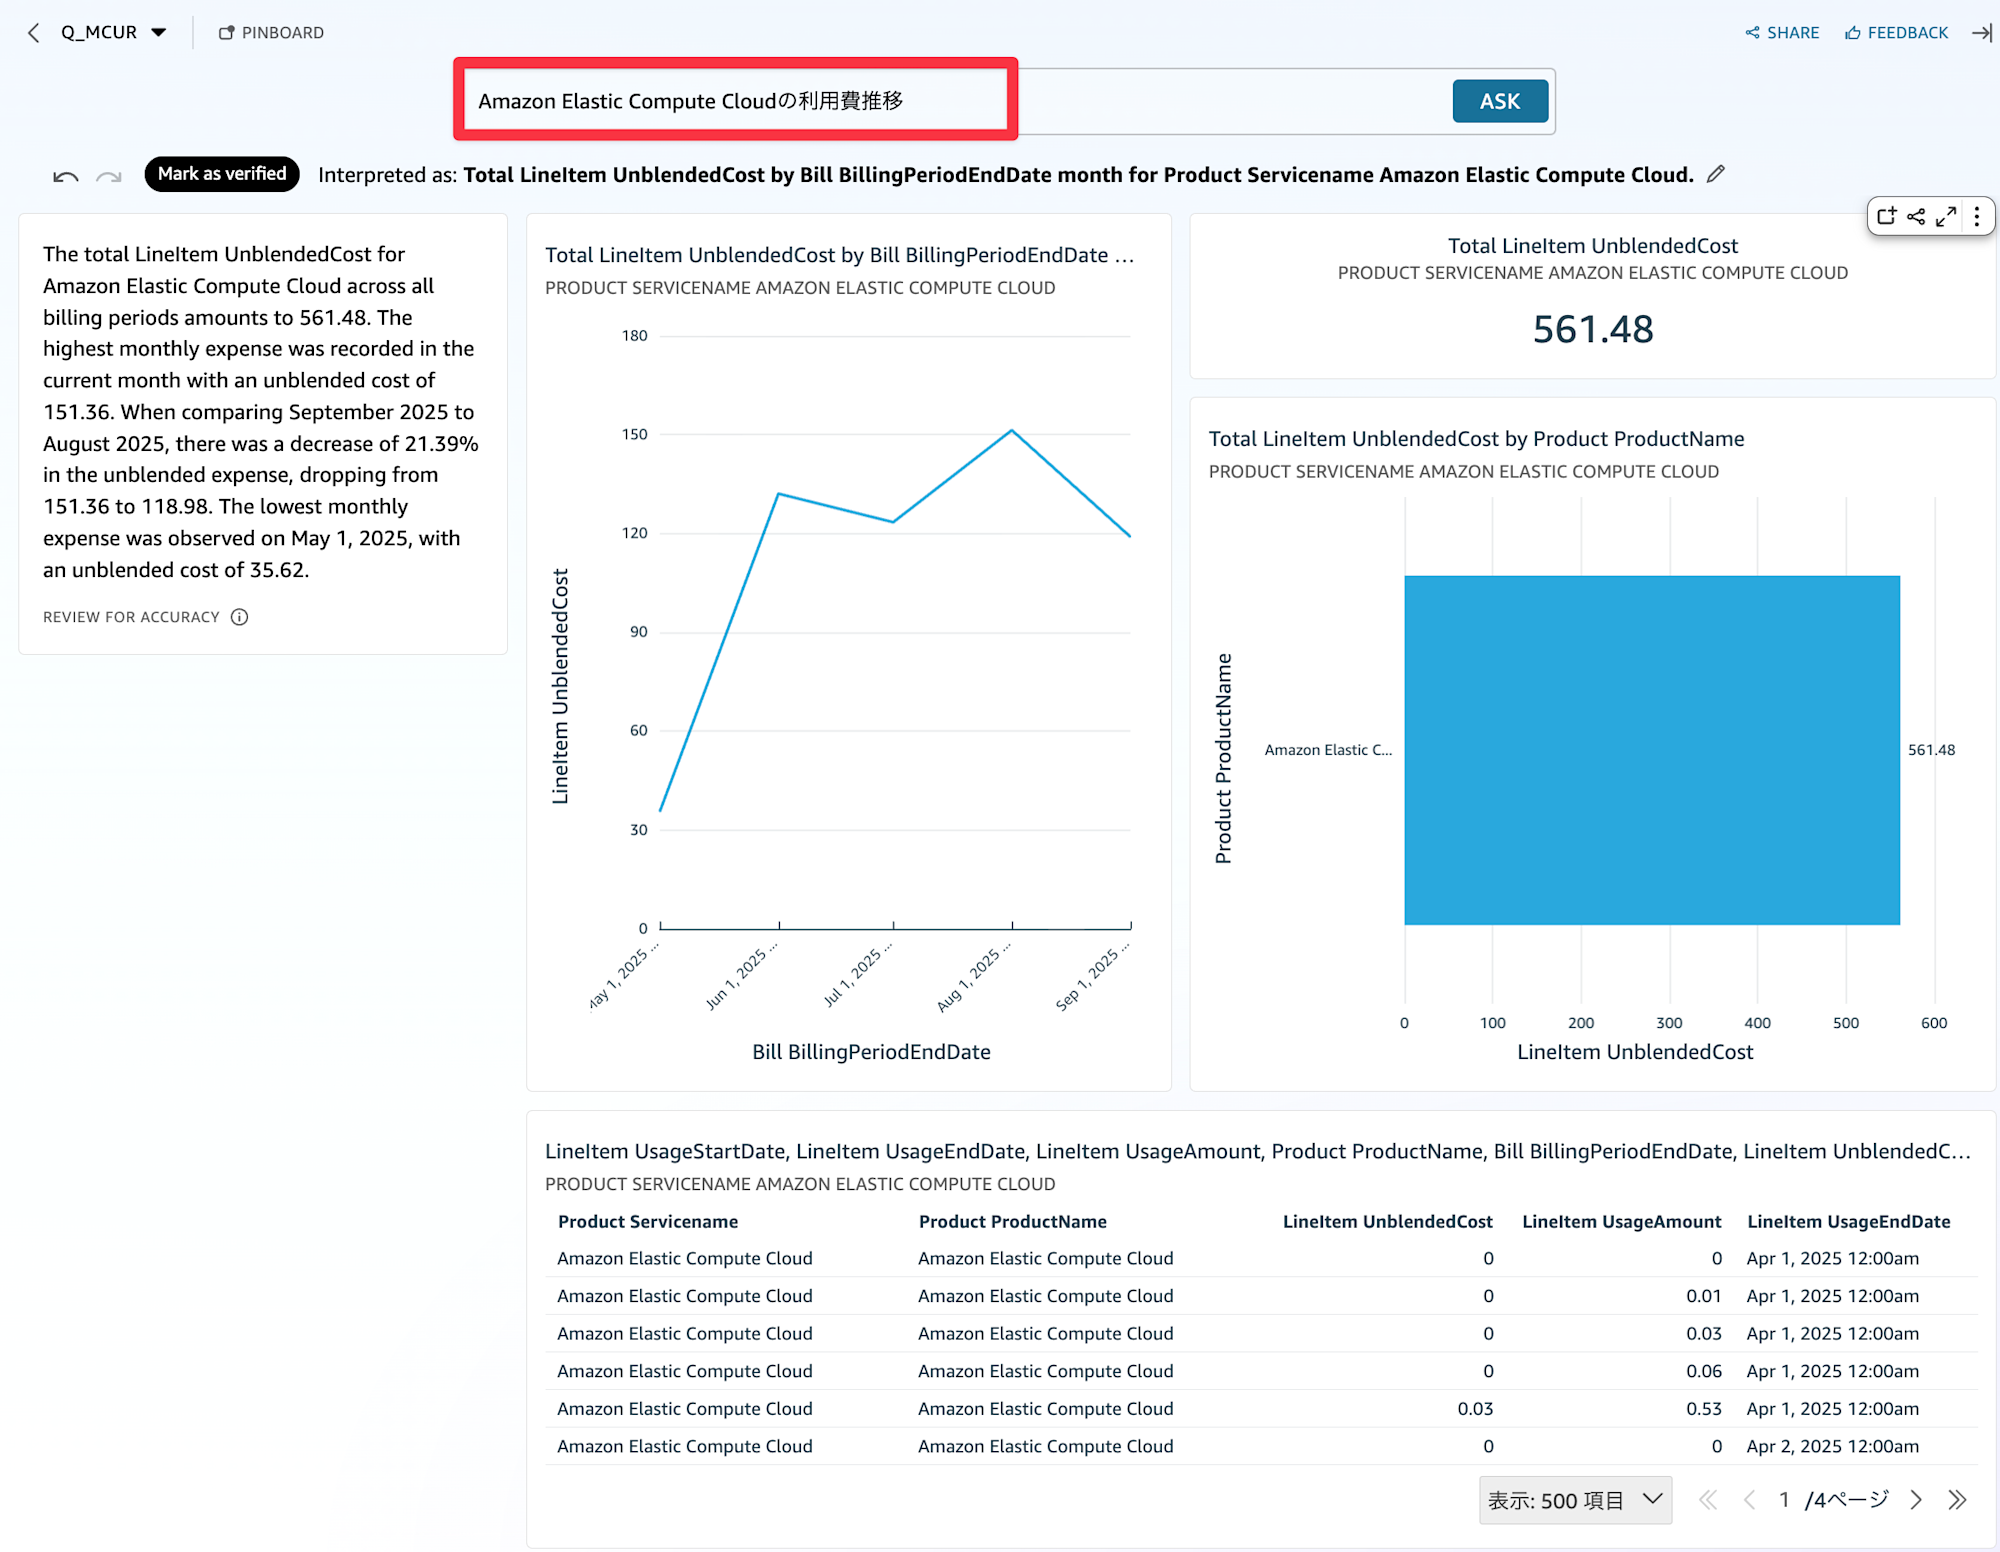Mark the answer as verified
Image resolution: width=2000 pixels, height=1552 pixels.
tap(222, 174)
